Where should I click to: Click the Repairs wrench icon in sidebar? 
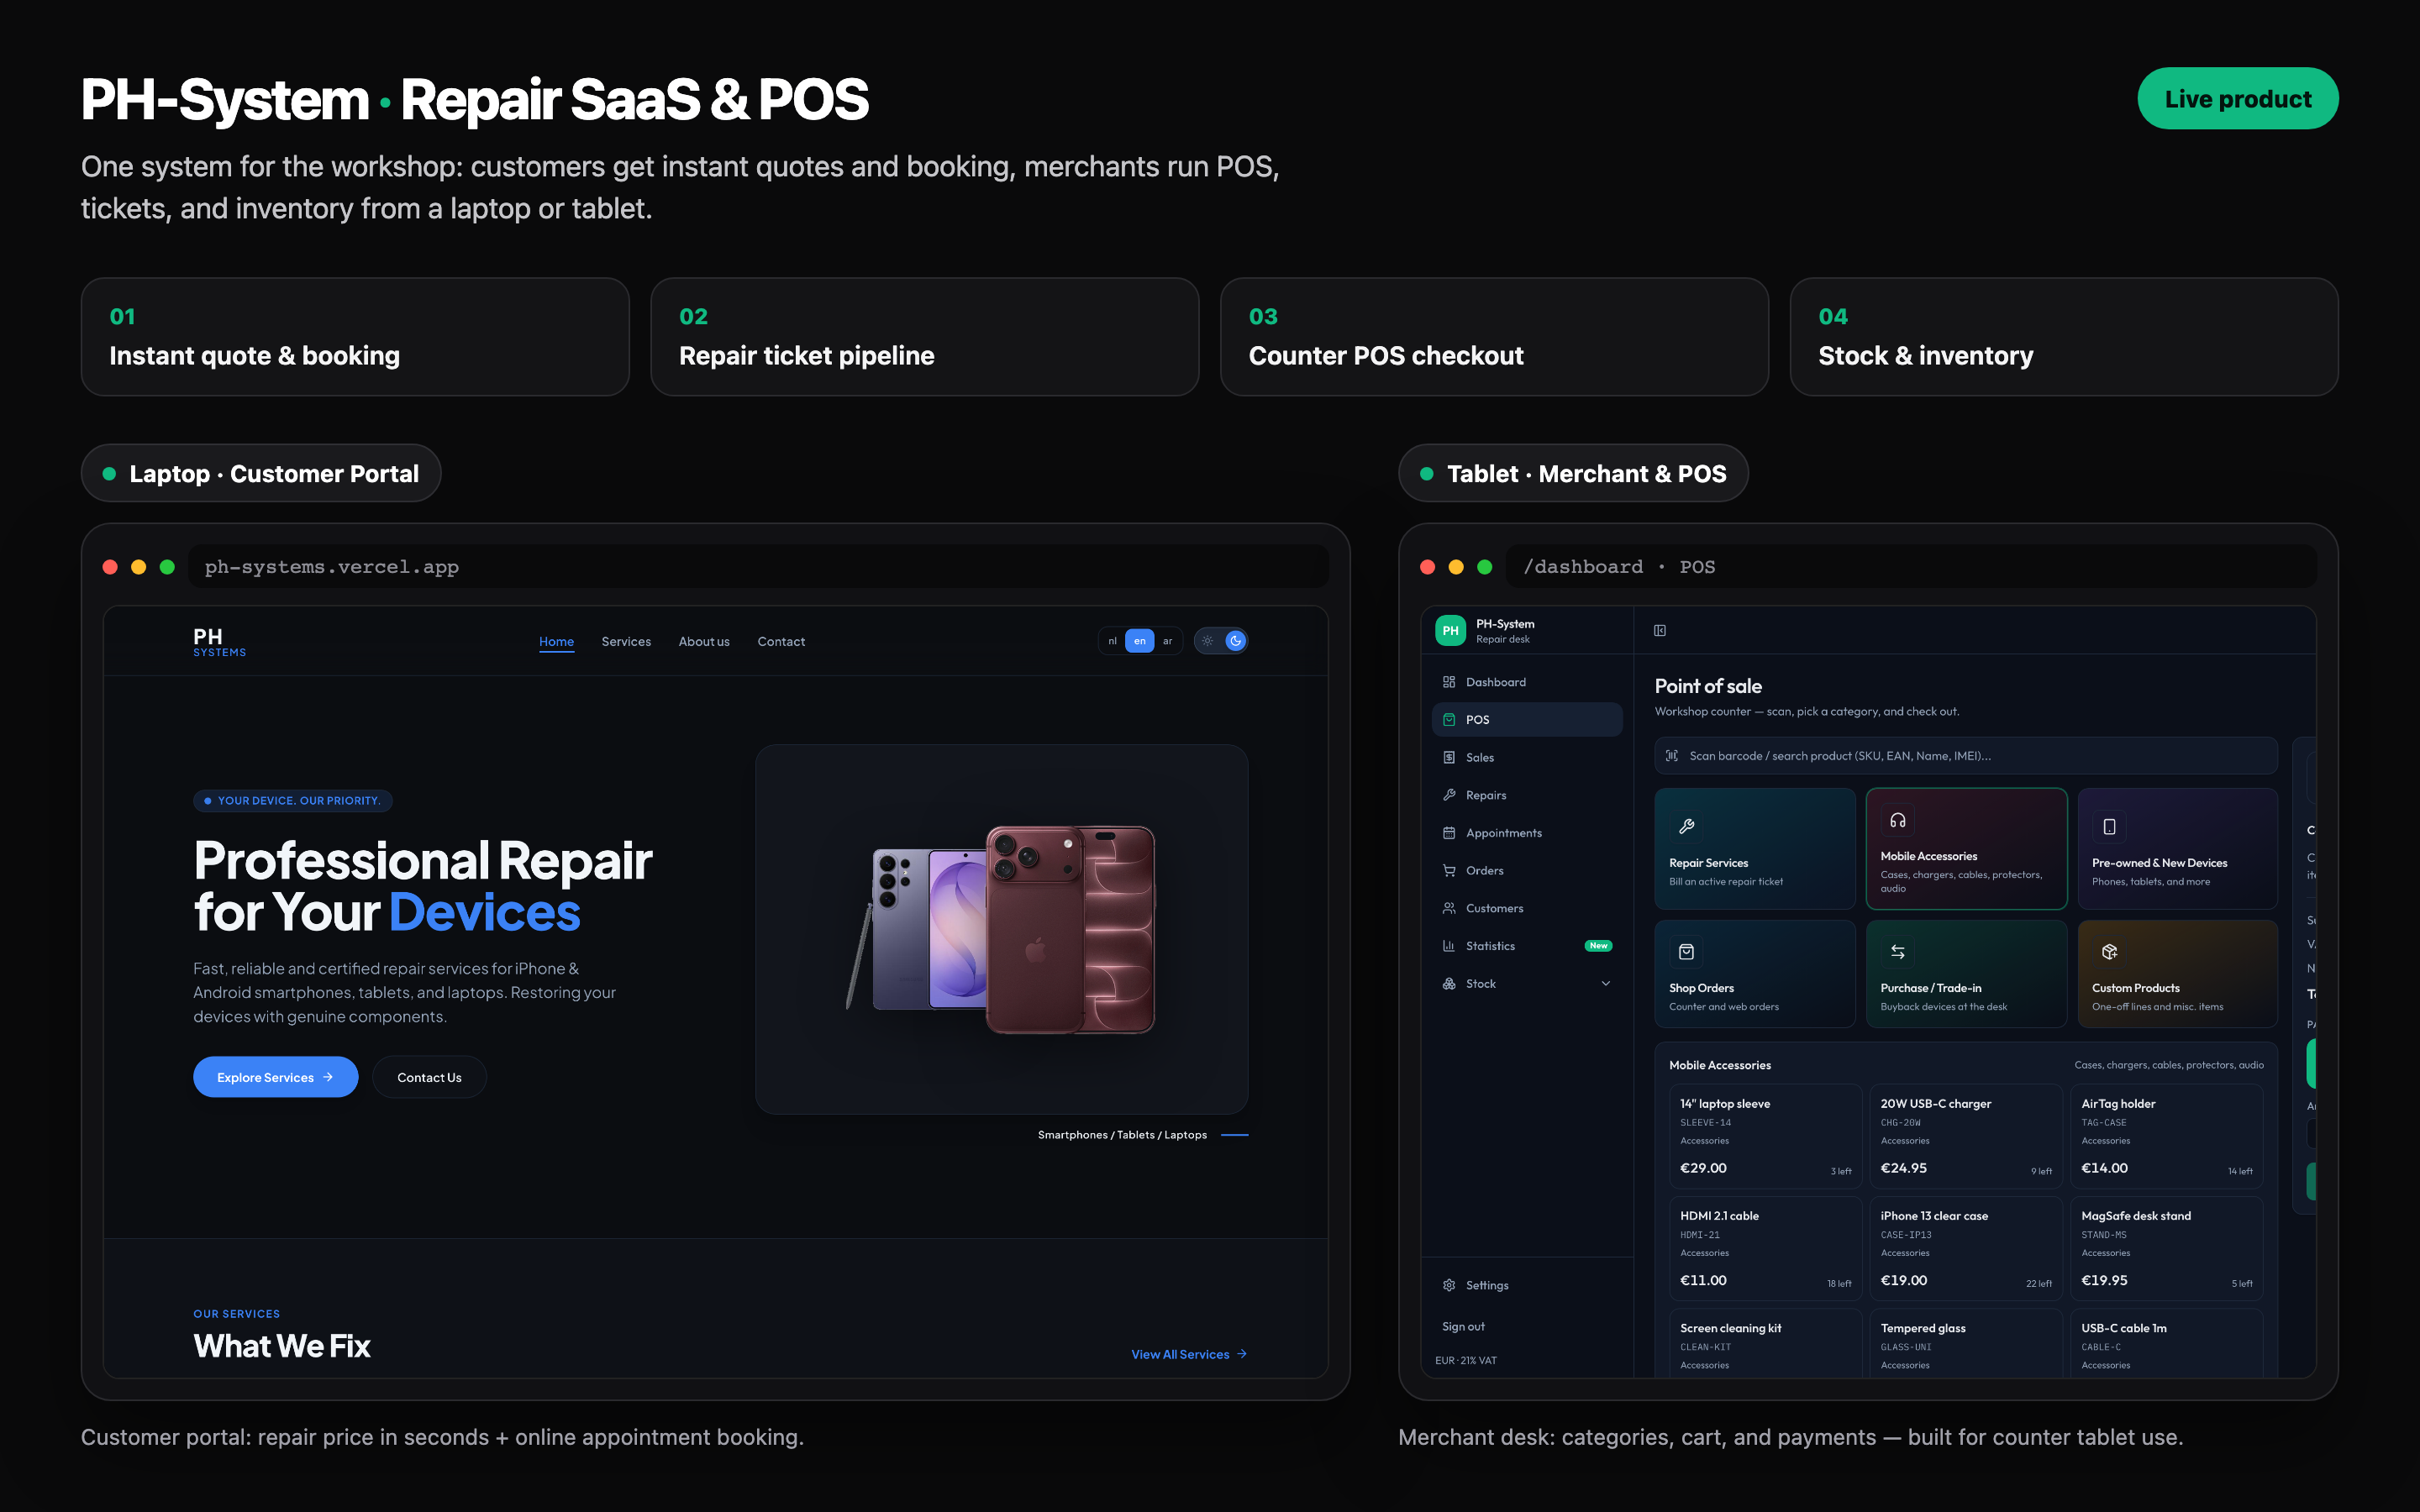1449,795
